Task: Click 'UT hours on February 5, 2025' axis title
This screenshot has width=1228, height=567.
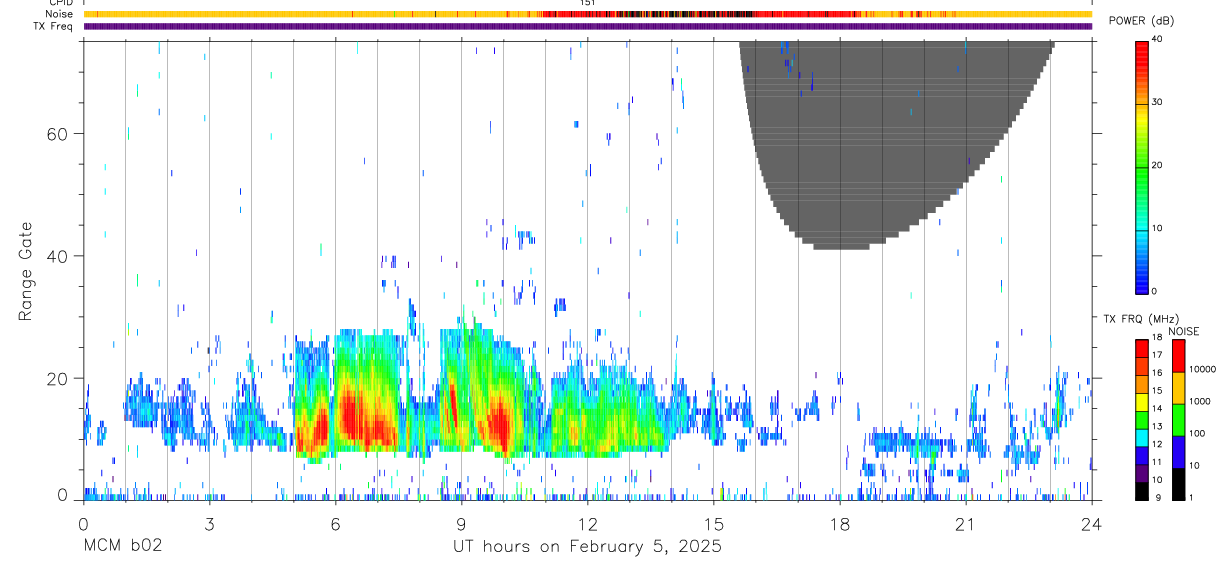Action: coord(588,547)
